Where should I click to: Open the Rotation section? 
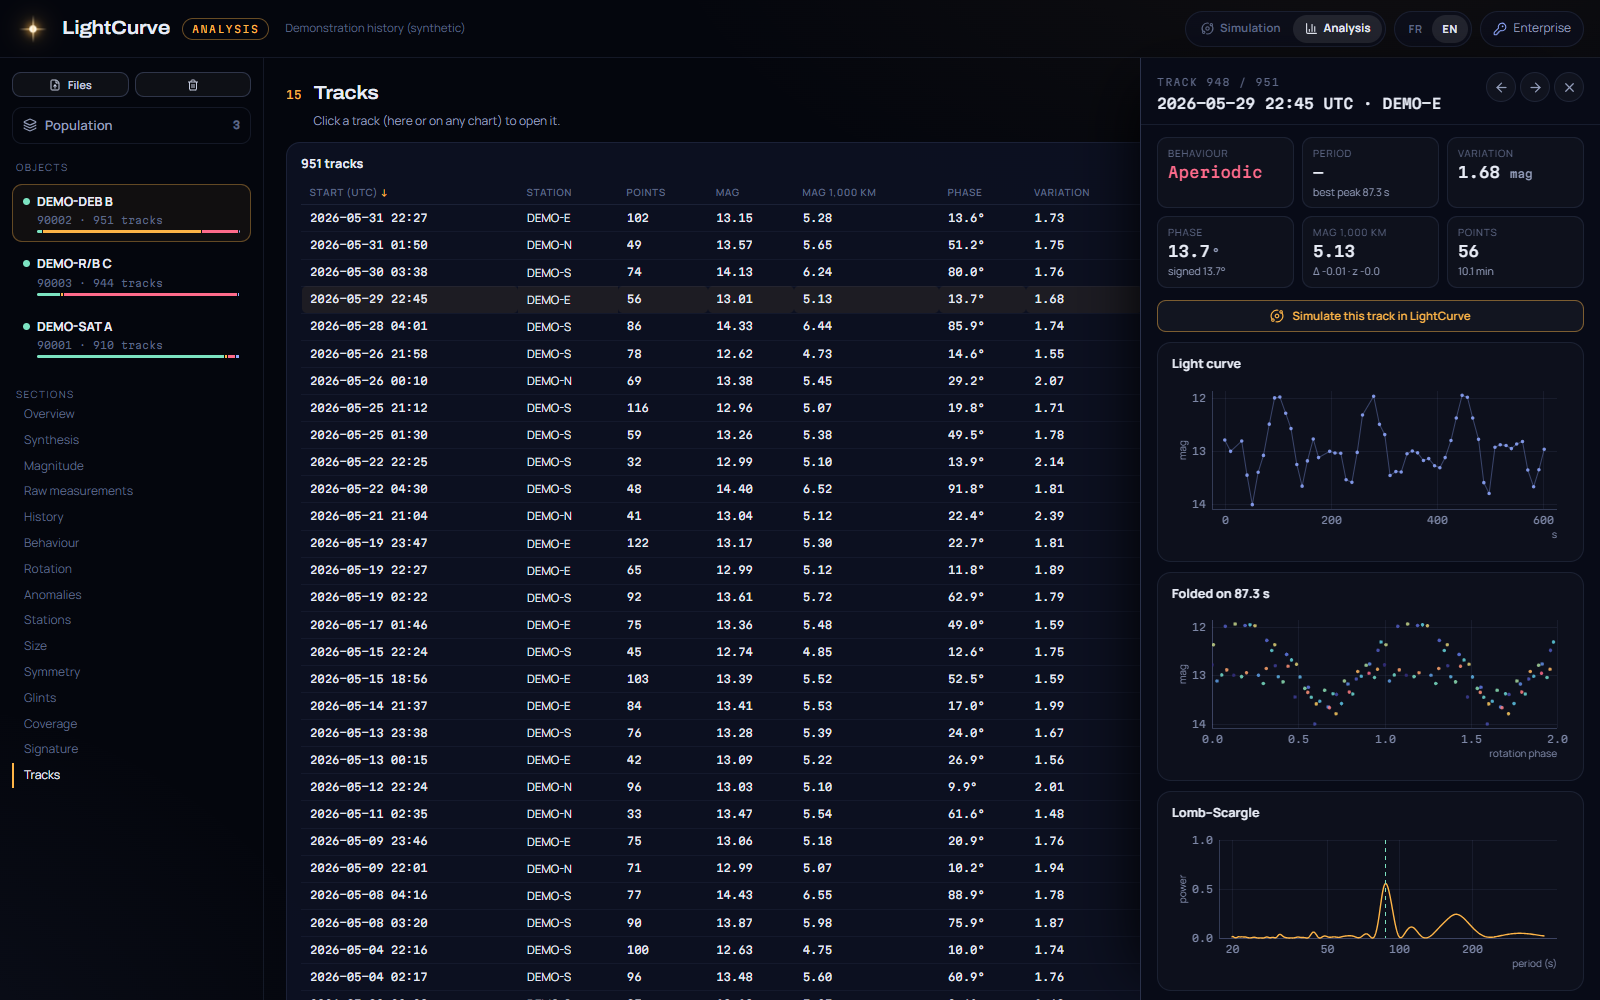pyautogui.click(x=47, y=569)
